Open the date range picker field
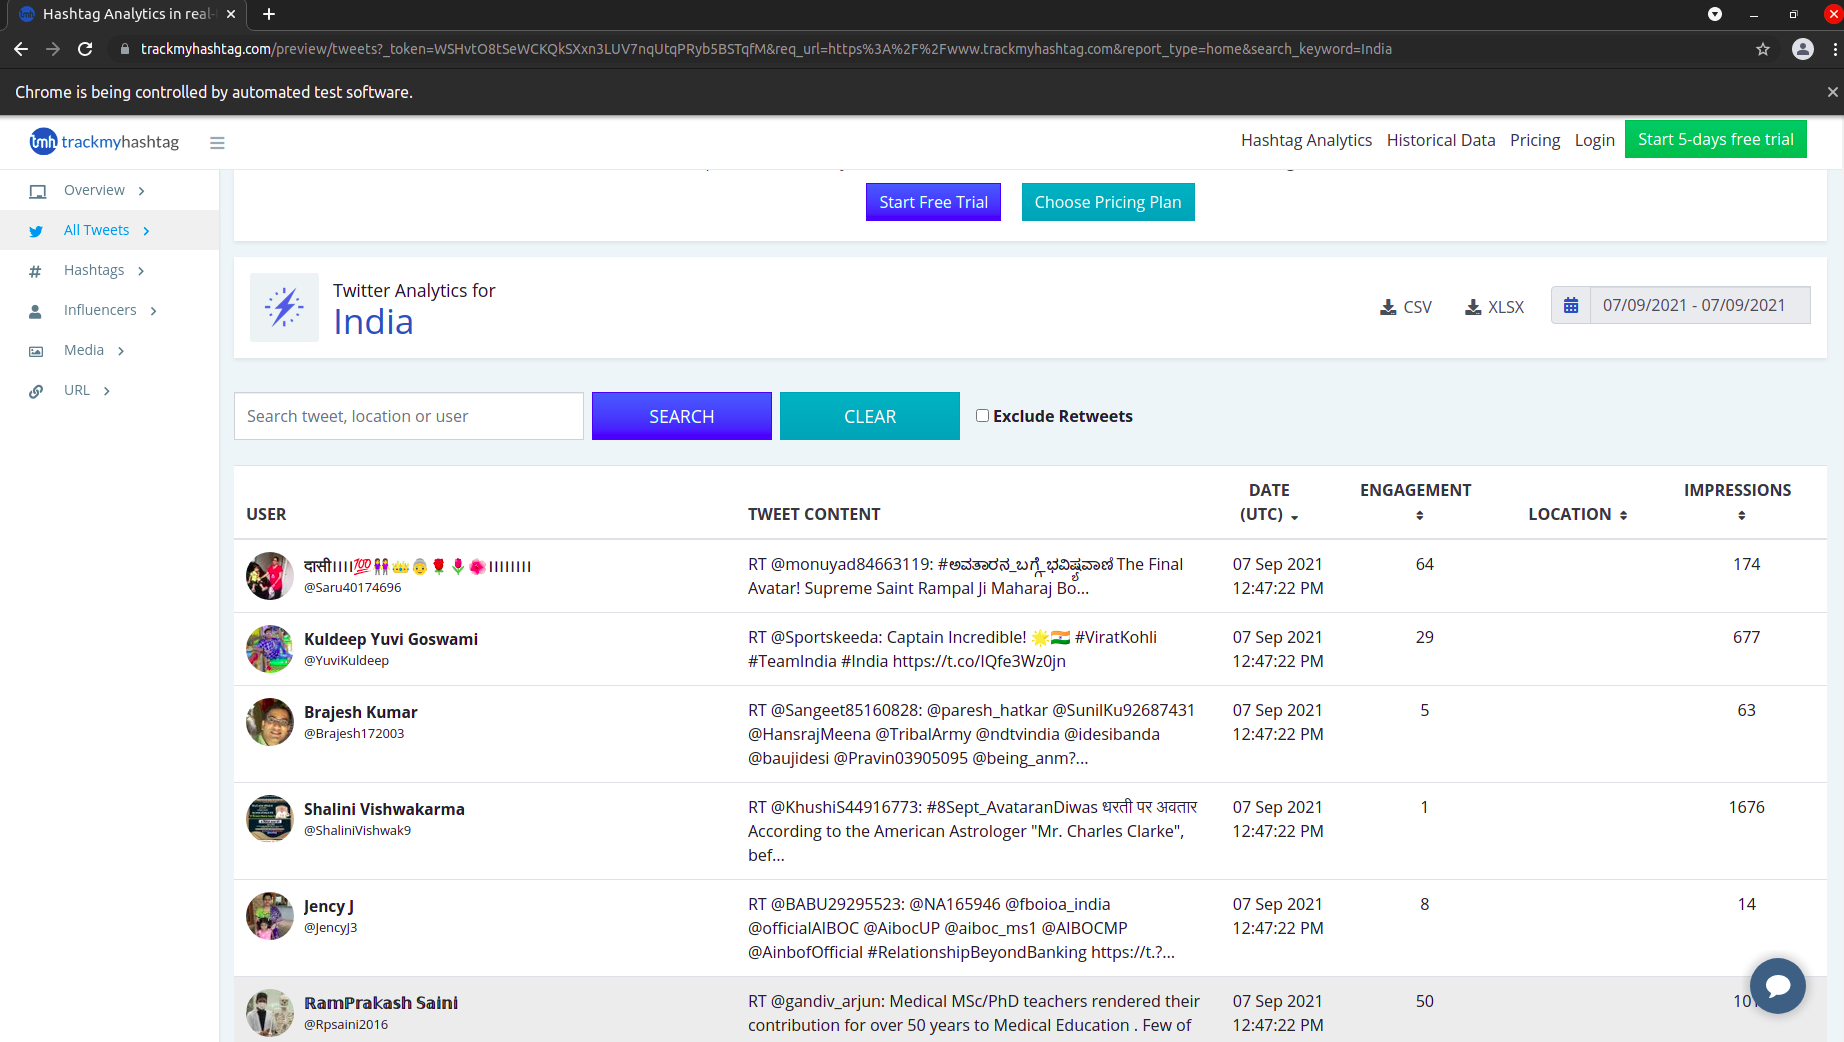 [x=1700, y=305]
